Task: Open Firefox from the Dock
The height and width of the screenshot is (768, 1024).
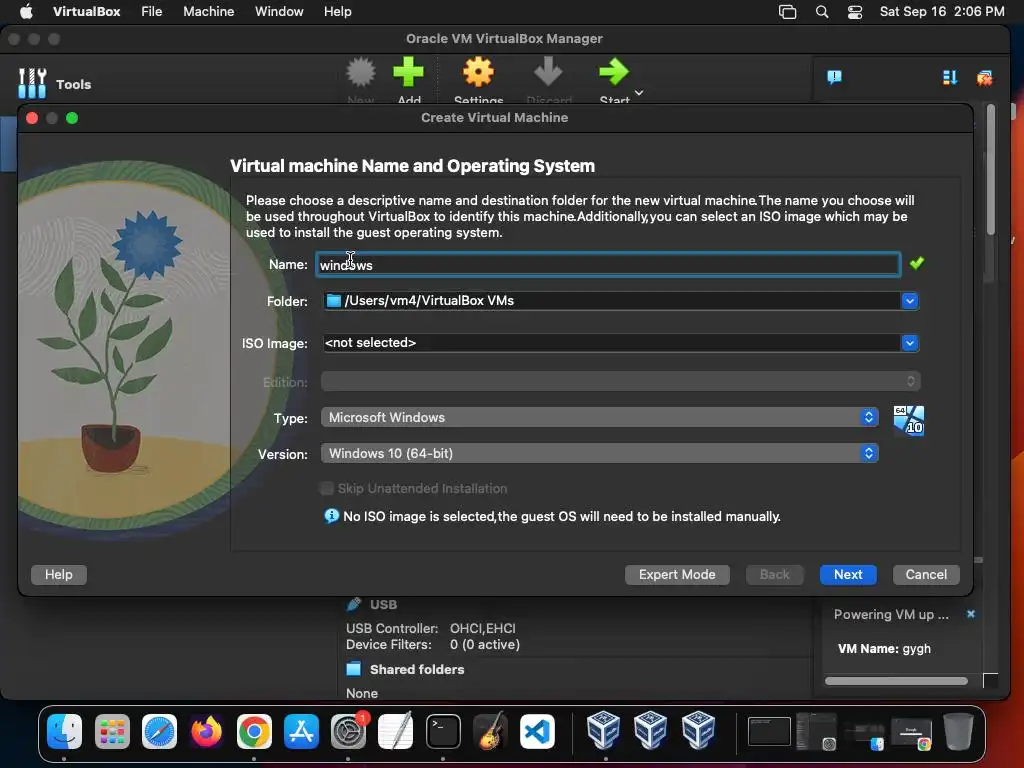Action: (x=206, y=731)
